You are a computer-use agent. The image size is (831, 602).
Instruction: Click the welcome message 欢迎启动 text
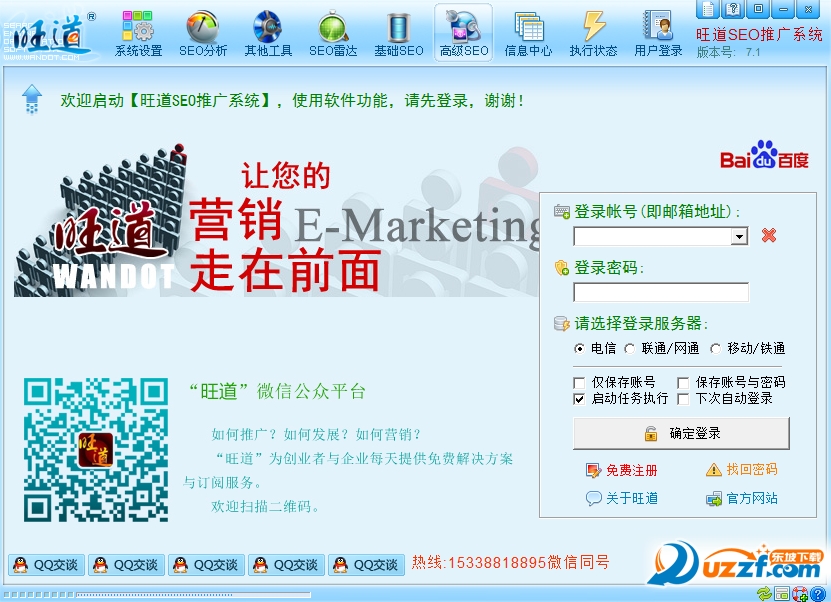pyautogui.click(x=292, y=100)
